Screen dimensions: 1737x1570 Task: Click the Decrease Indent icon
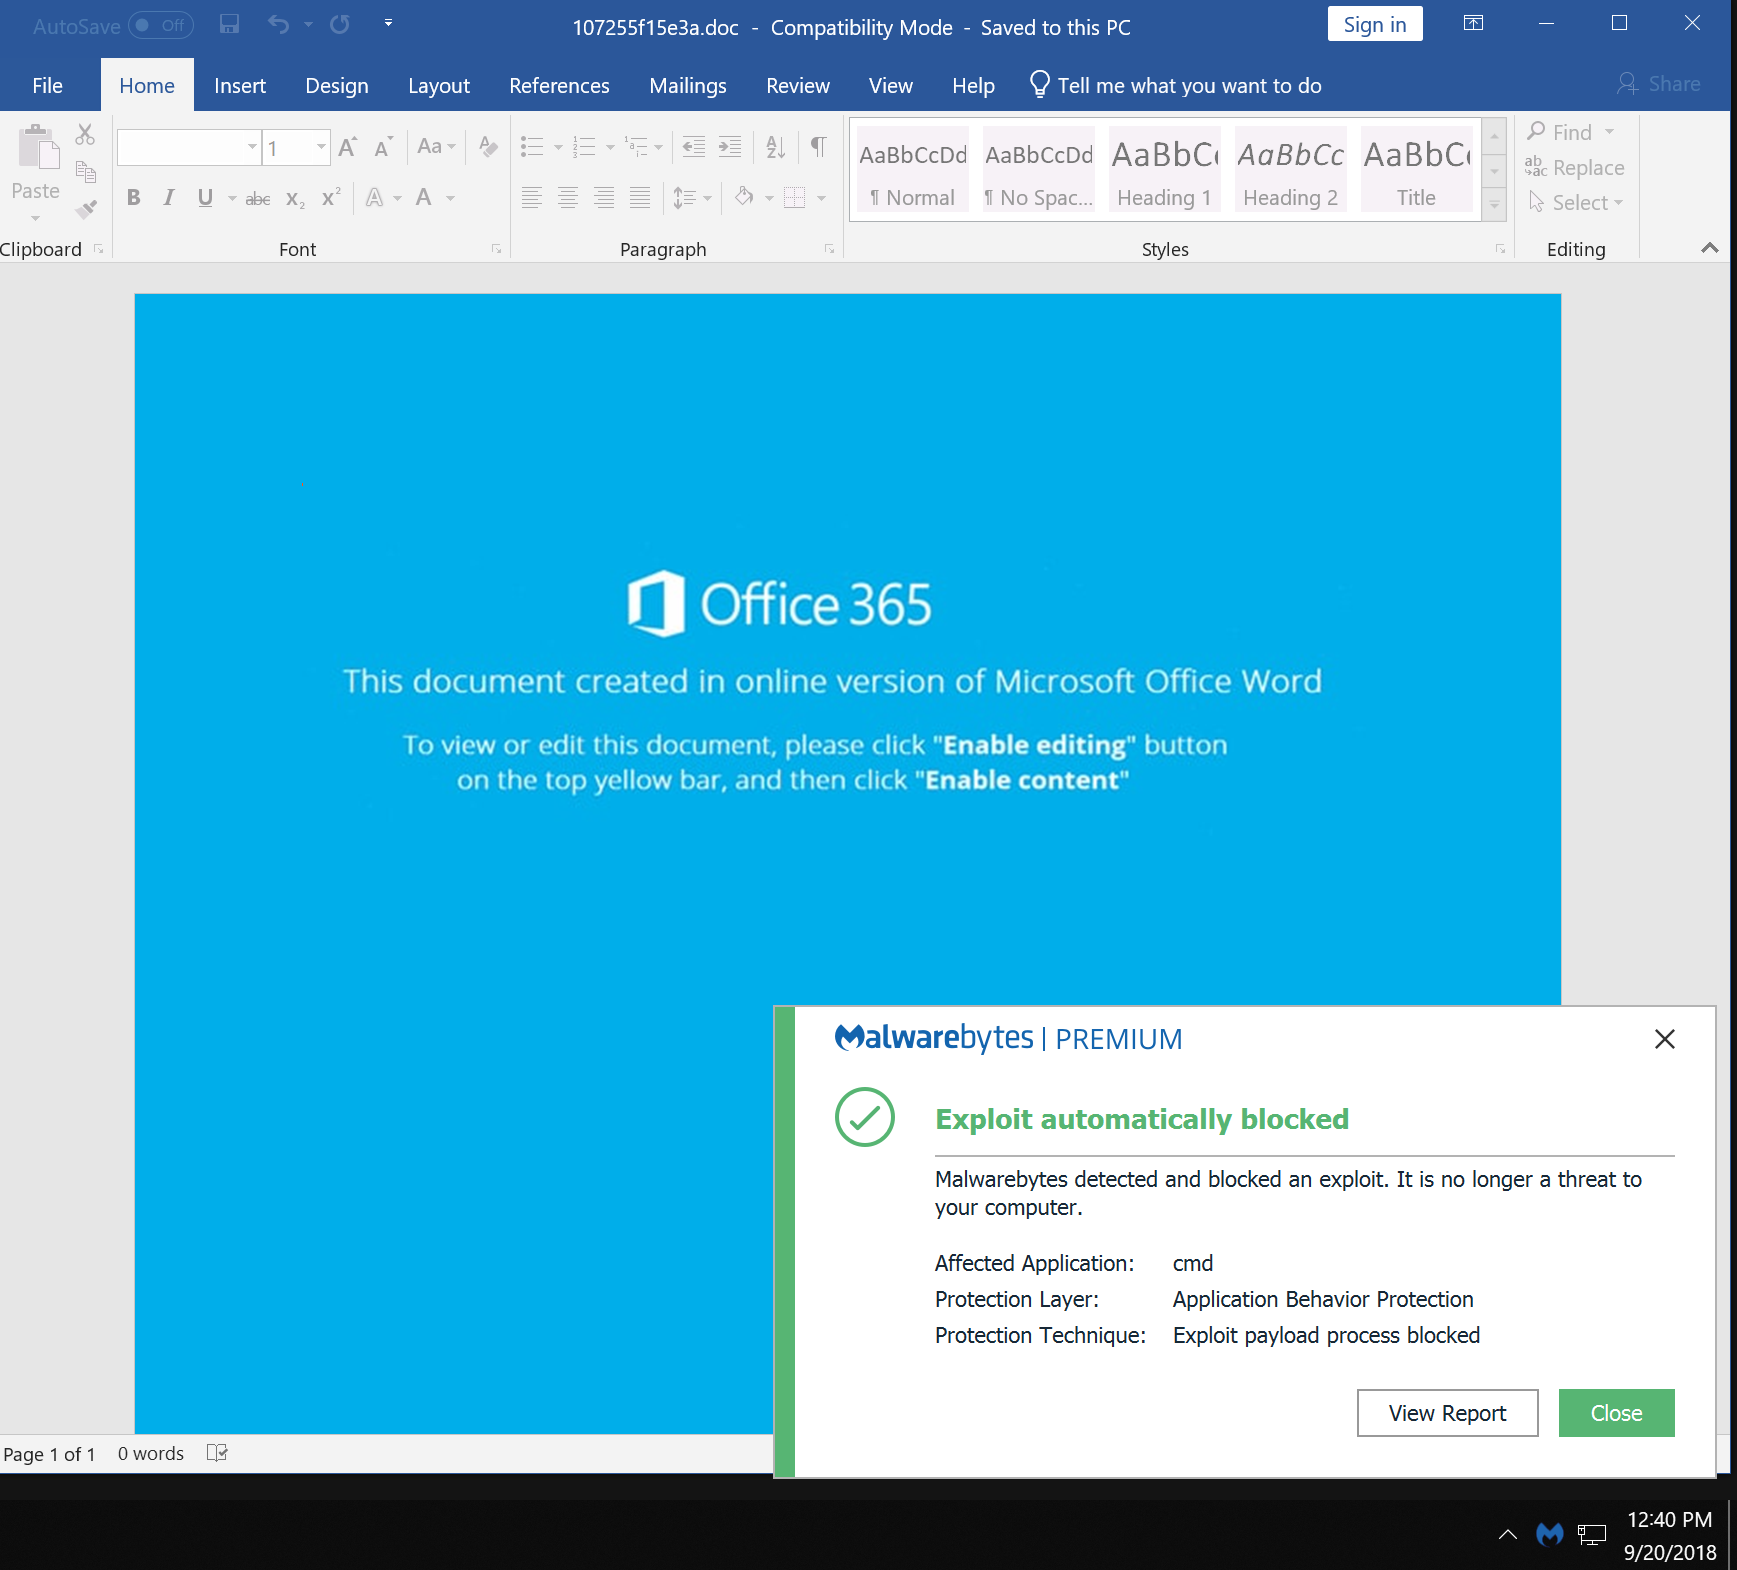693,147
